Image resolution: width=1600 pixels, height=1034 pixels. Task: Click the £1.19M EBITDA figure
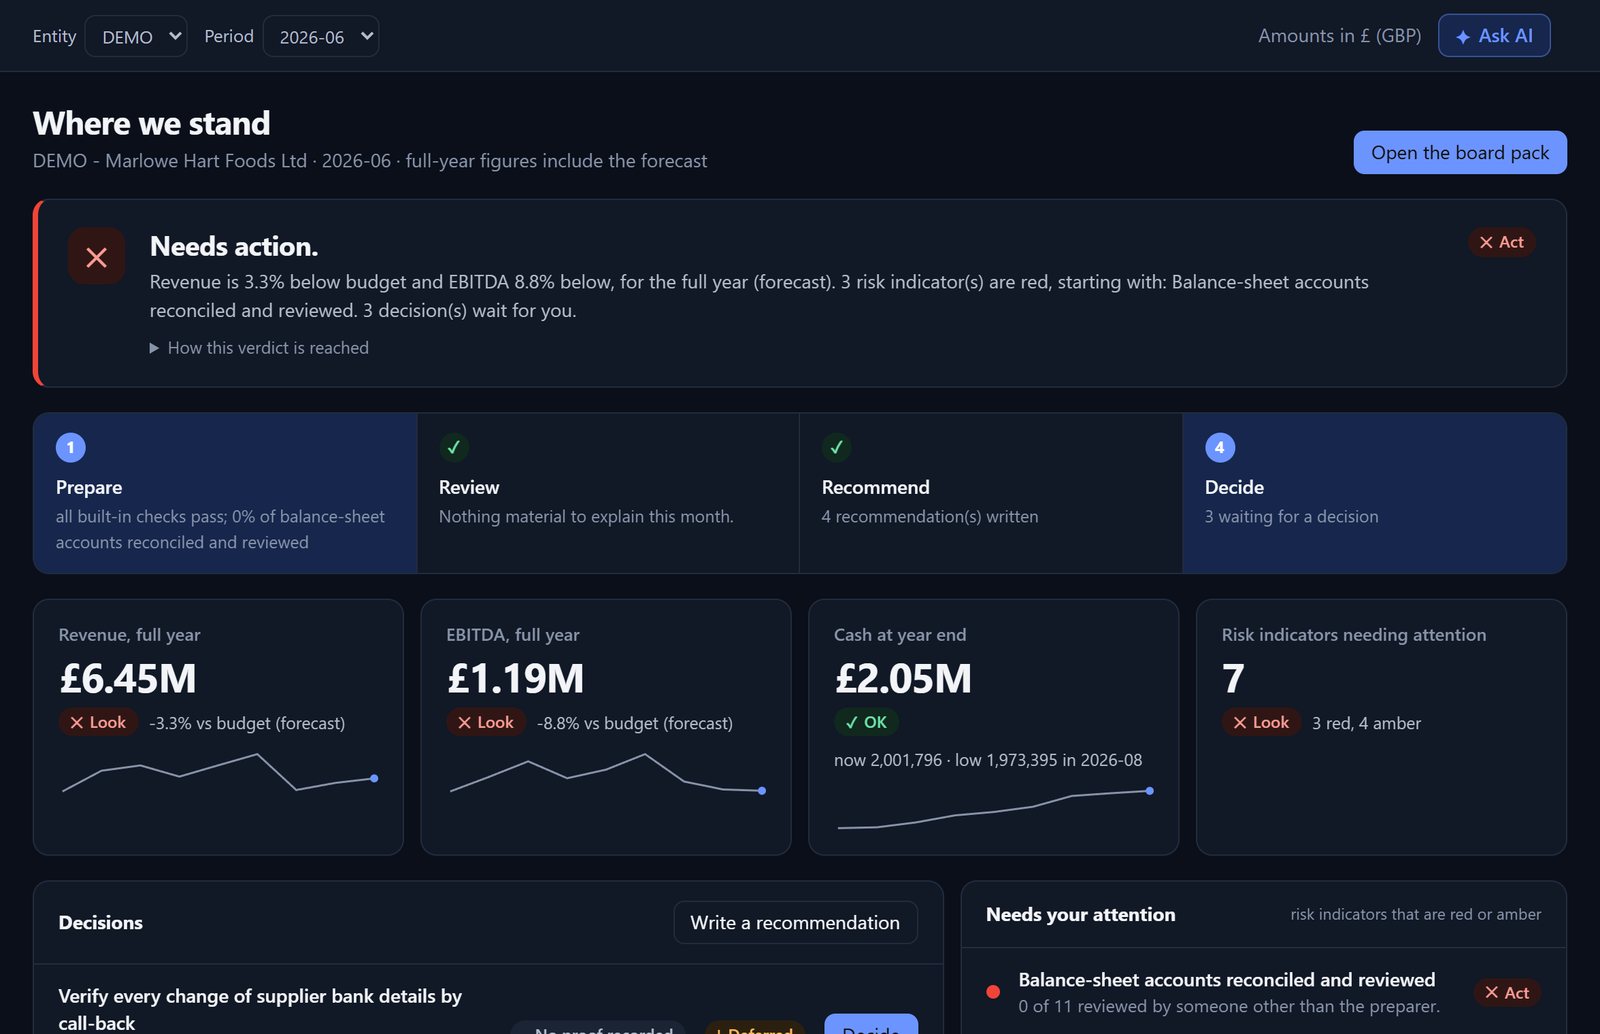[515, 679]
